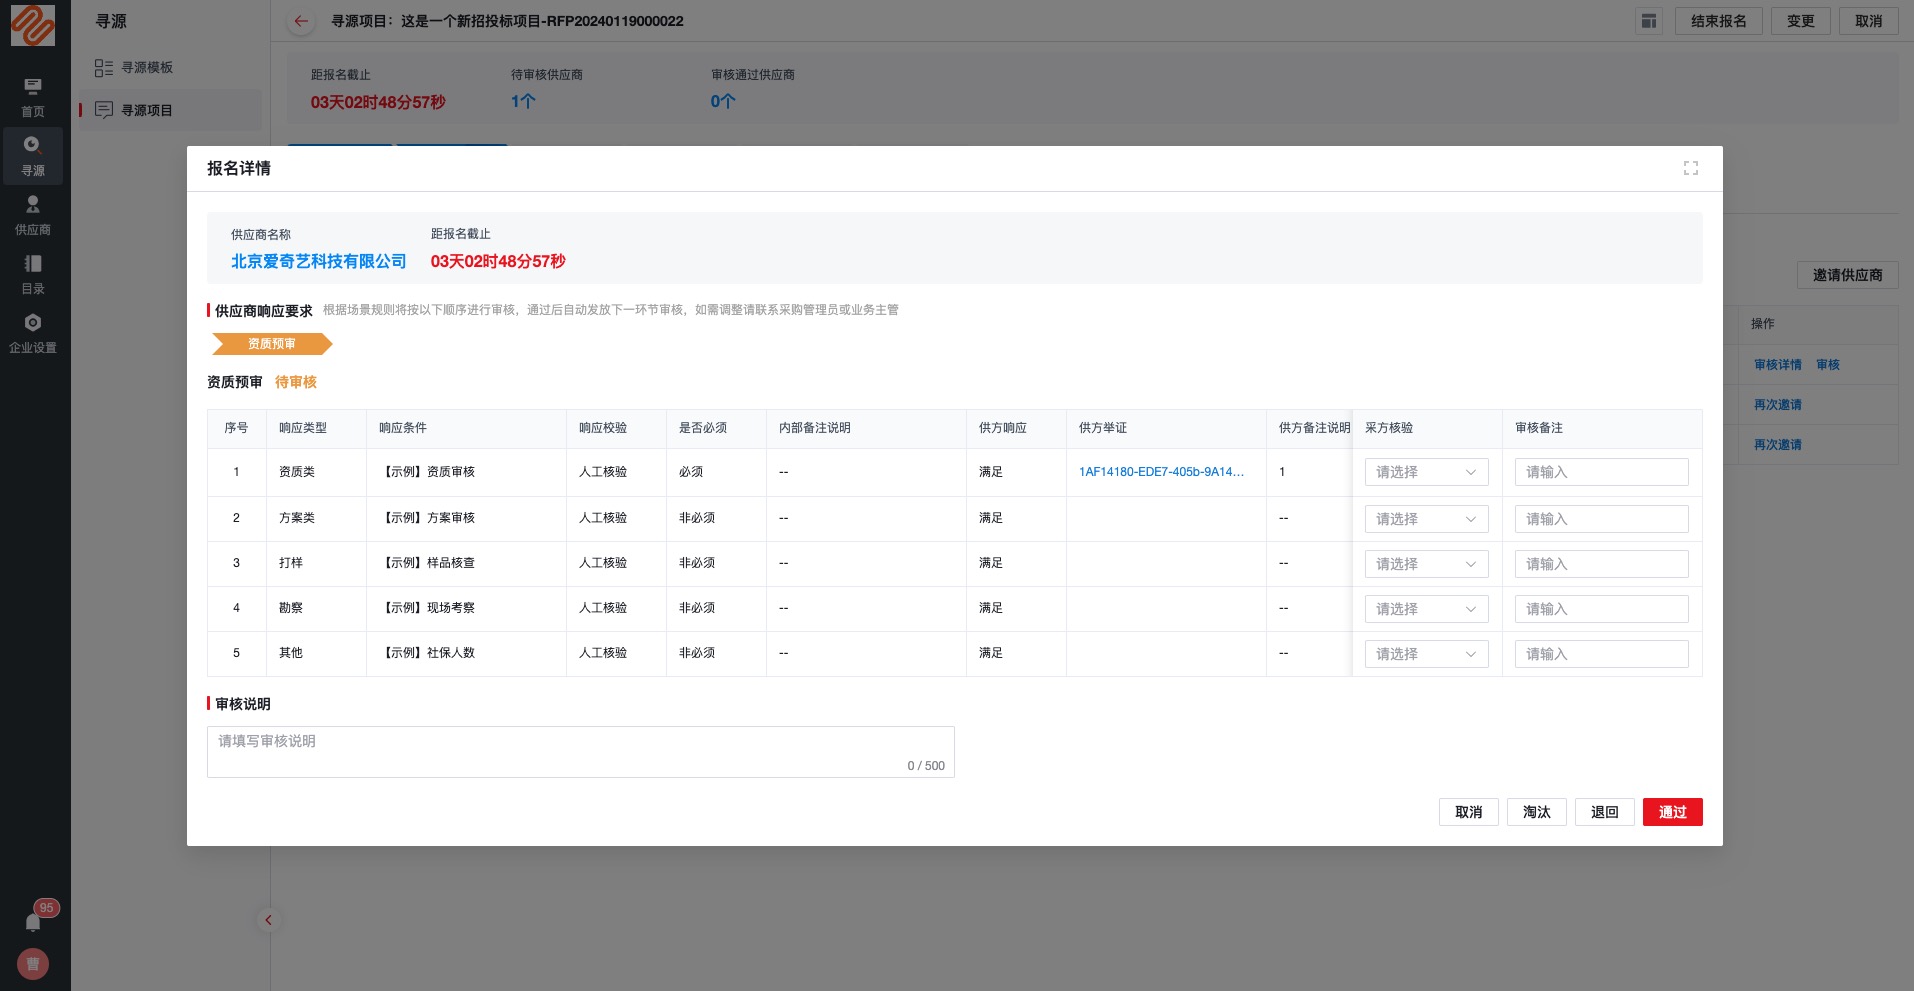The height and width of the screenshot is (991, 1914).
Task: Collapse the secondary menu with chevron
Action: point(268,920)
